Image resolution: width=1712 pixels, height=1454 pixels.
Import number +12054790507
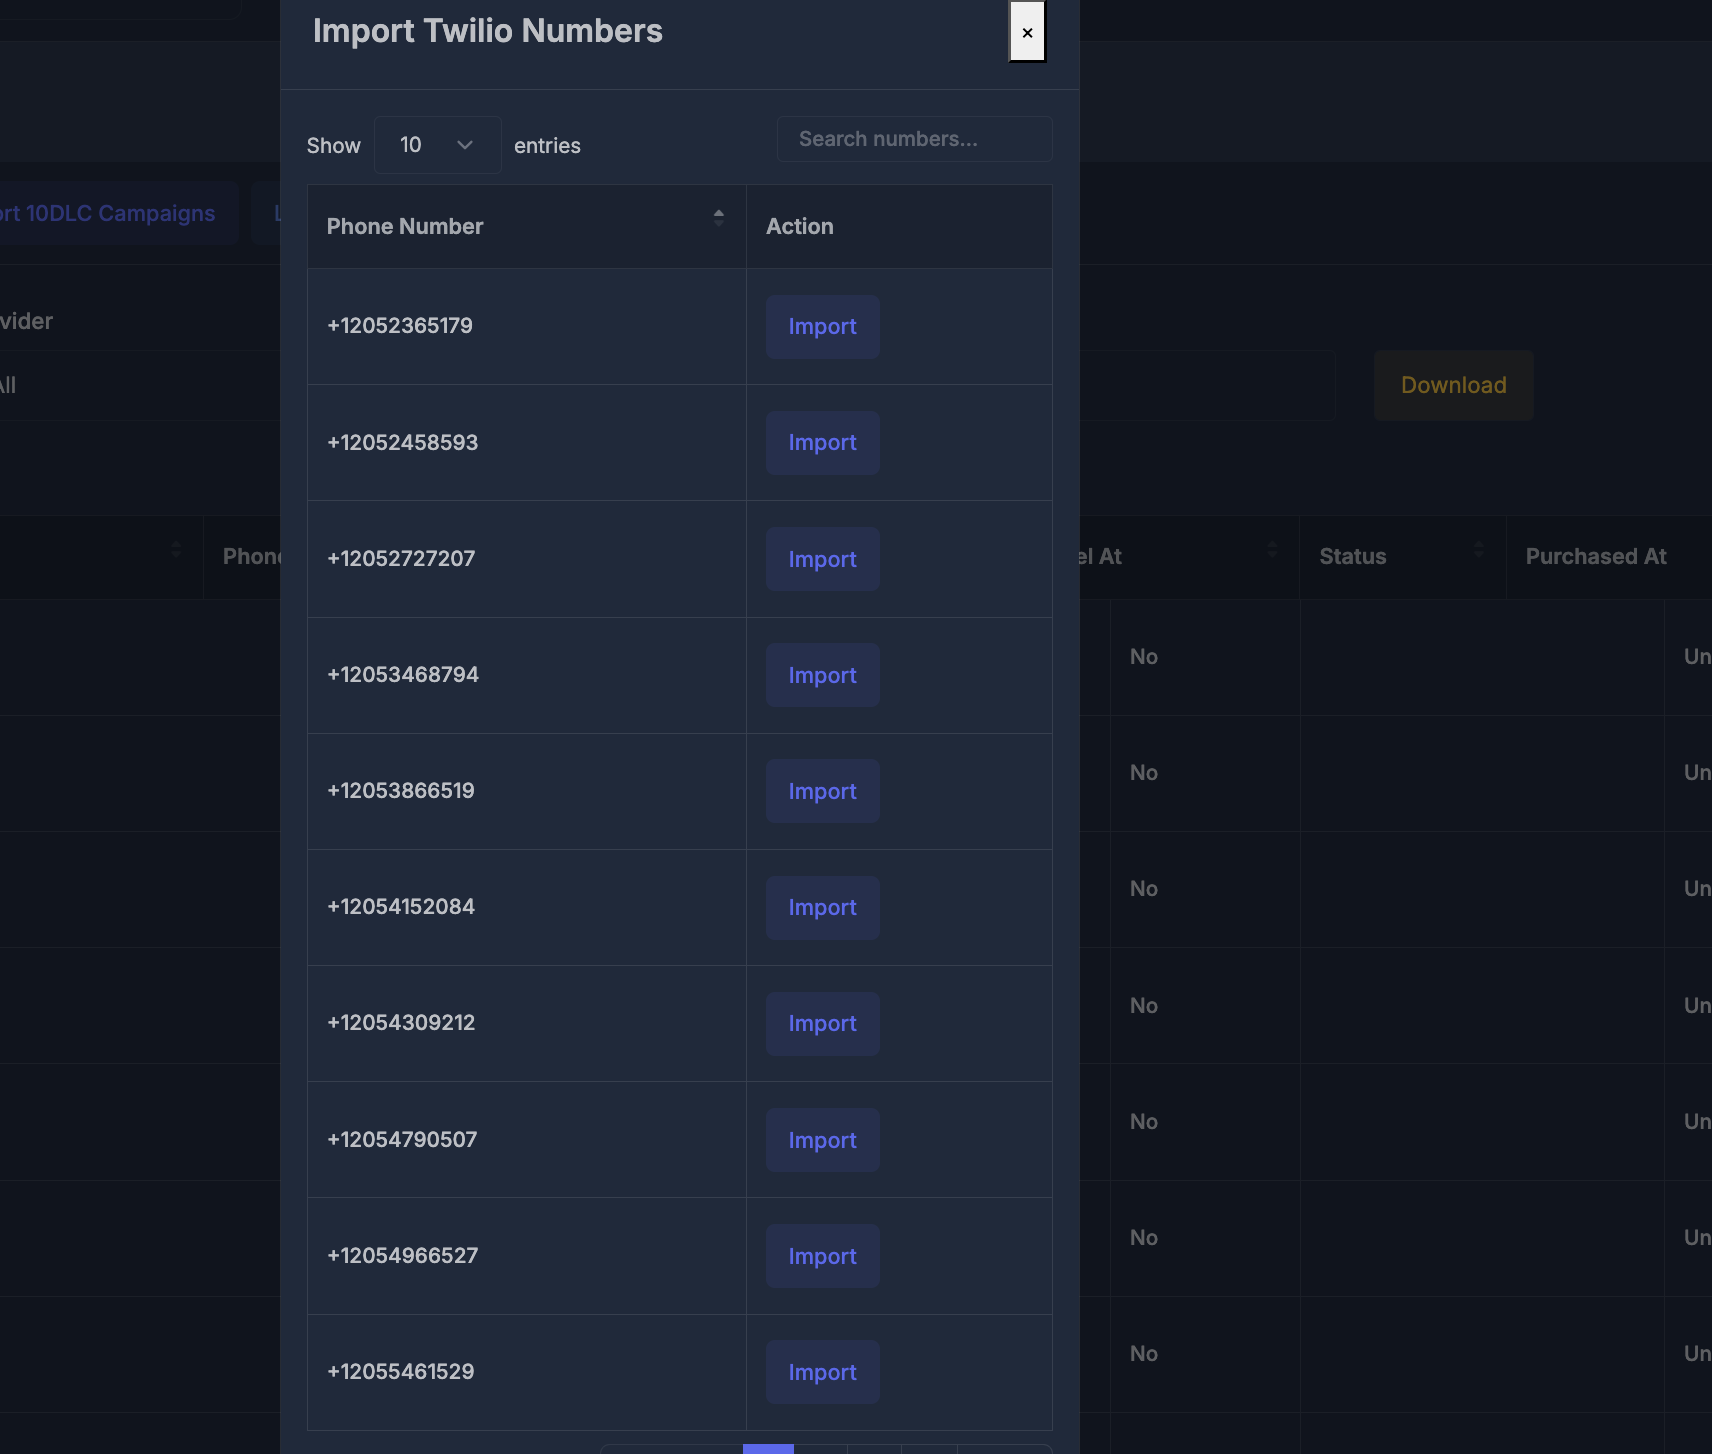pos(822,1140)
